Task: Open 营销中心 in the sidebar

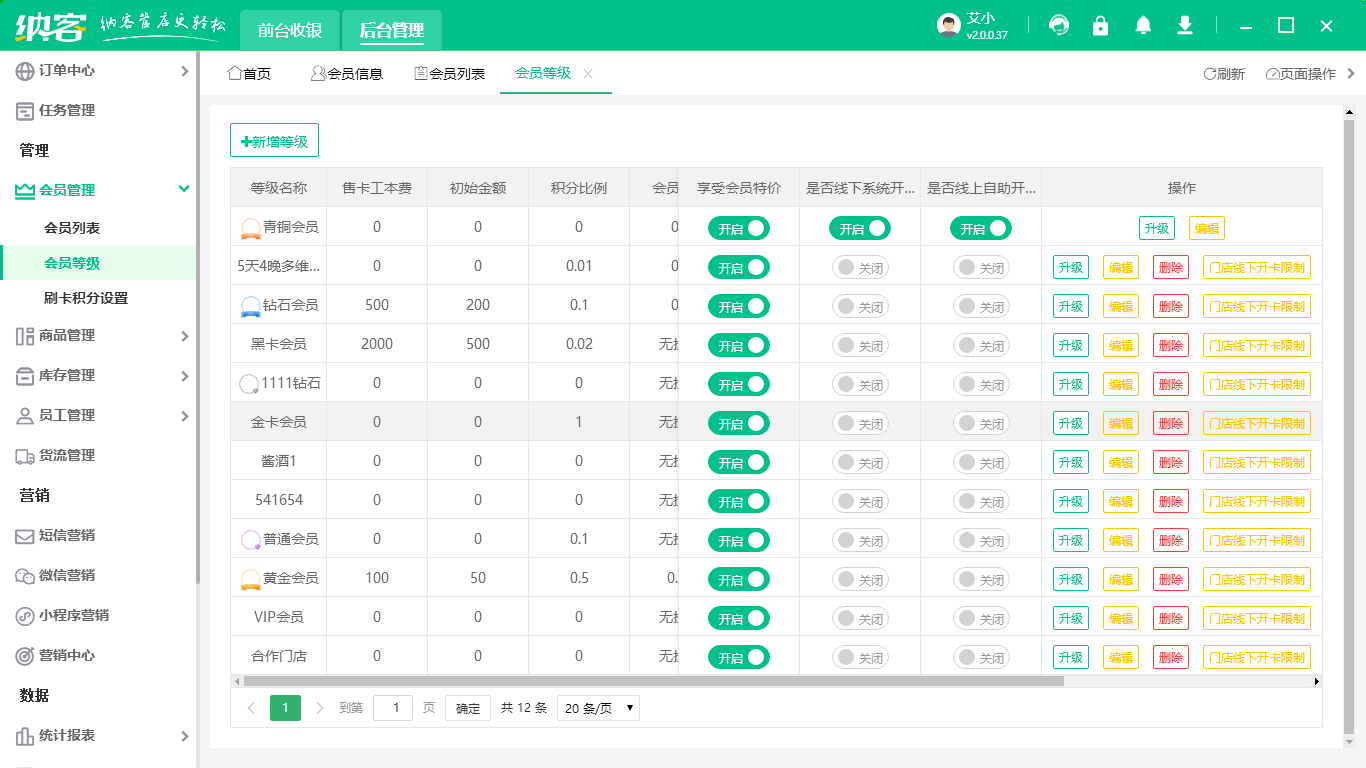Action: tap(67, 656)
